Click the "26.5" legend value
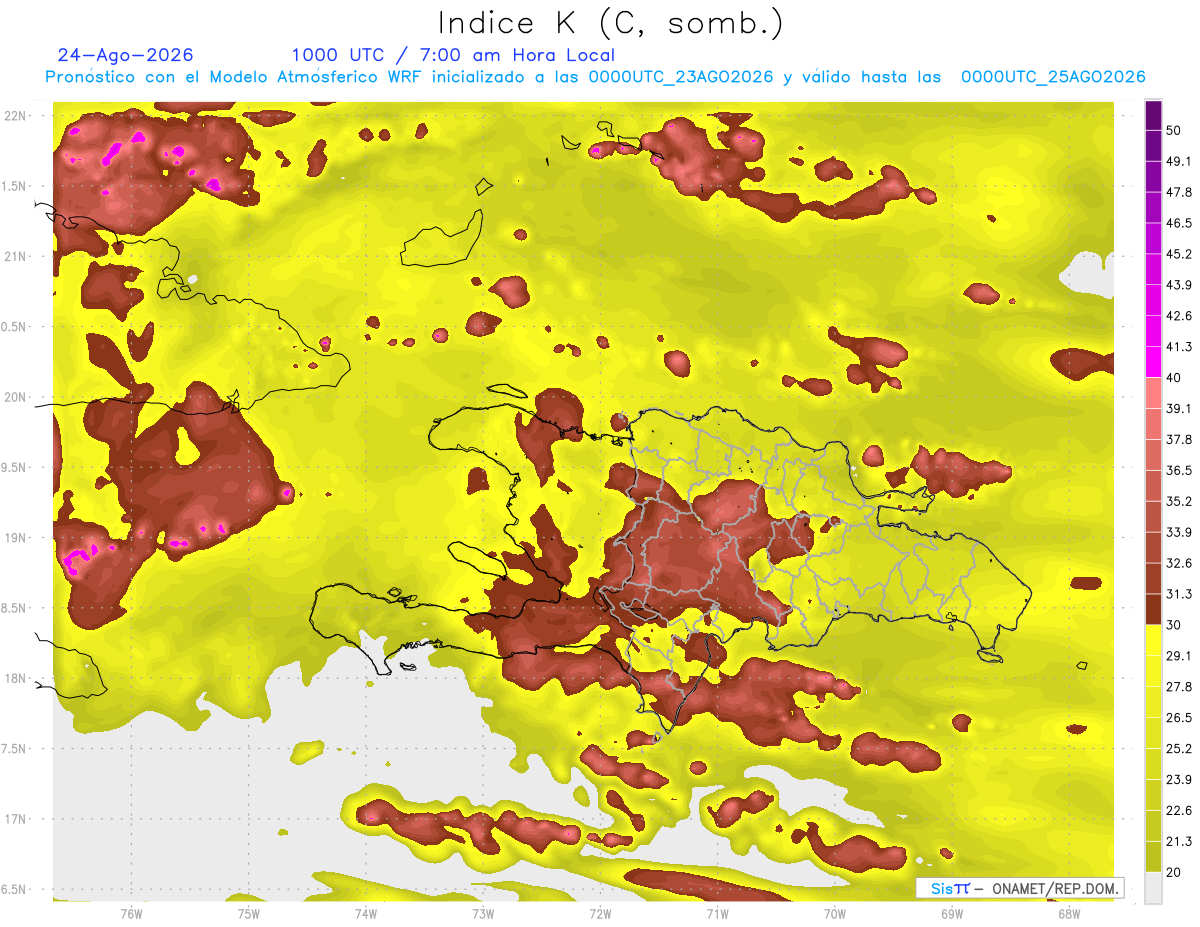1200x927 pixels. [1179, 718]
